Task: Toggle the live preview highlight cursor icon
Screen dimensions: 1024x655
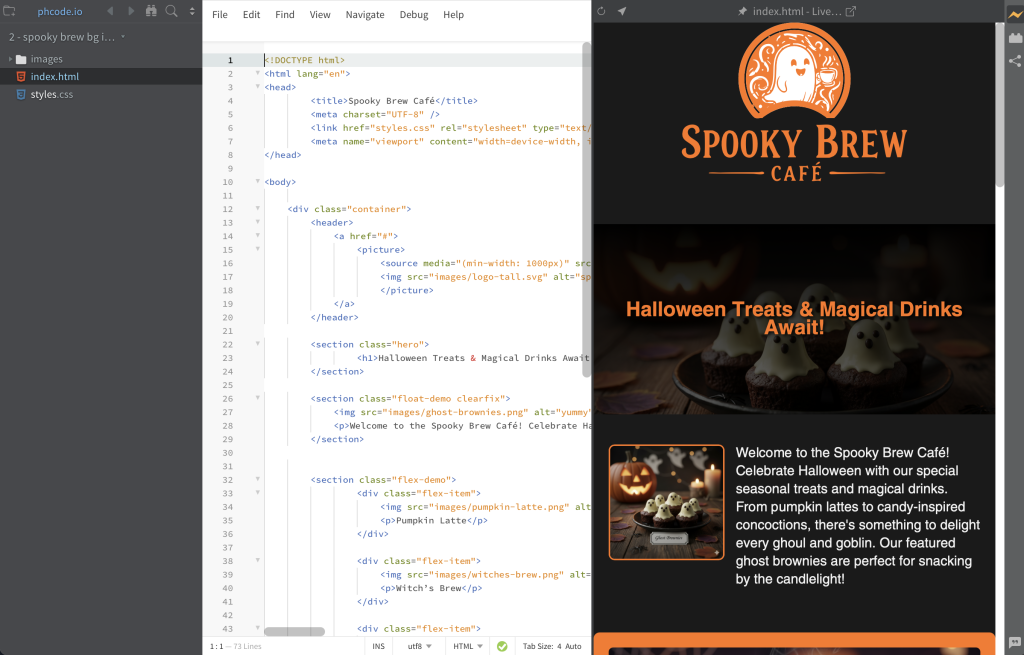Action: [622, 12]
